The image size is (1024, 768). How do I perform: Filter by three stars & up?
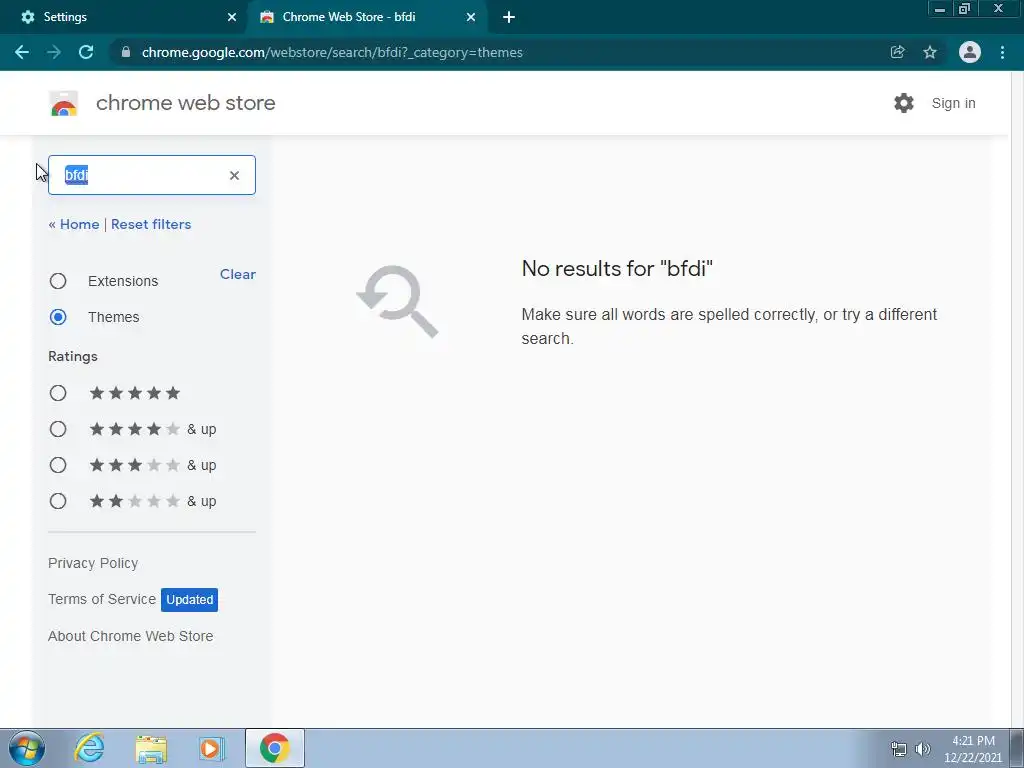click(x=58, y=465)
